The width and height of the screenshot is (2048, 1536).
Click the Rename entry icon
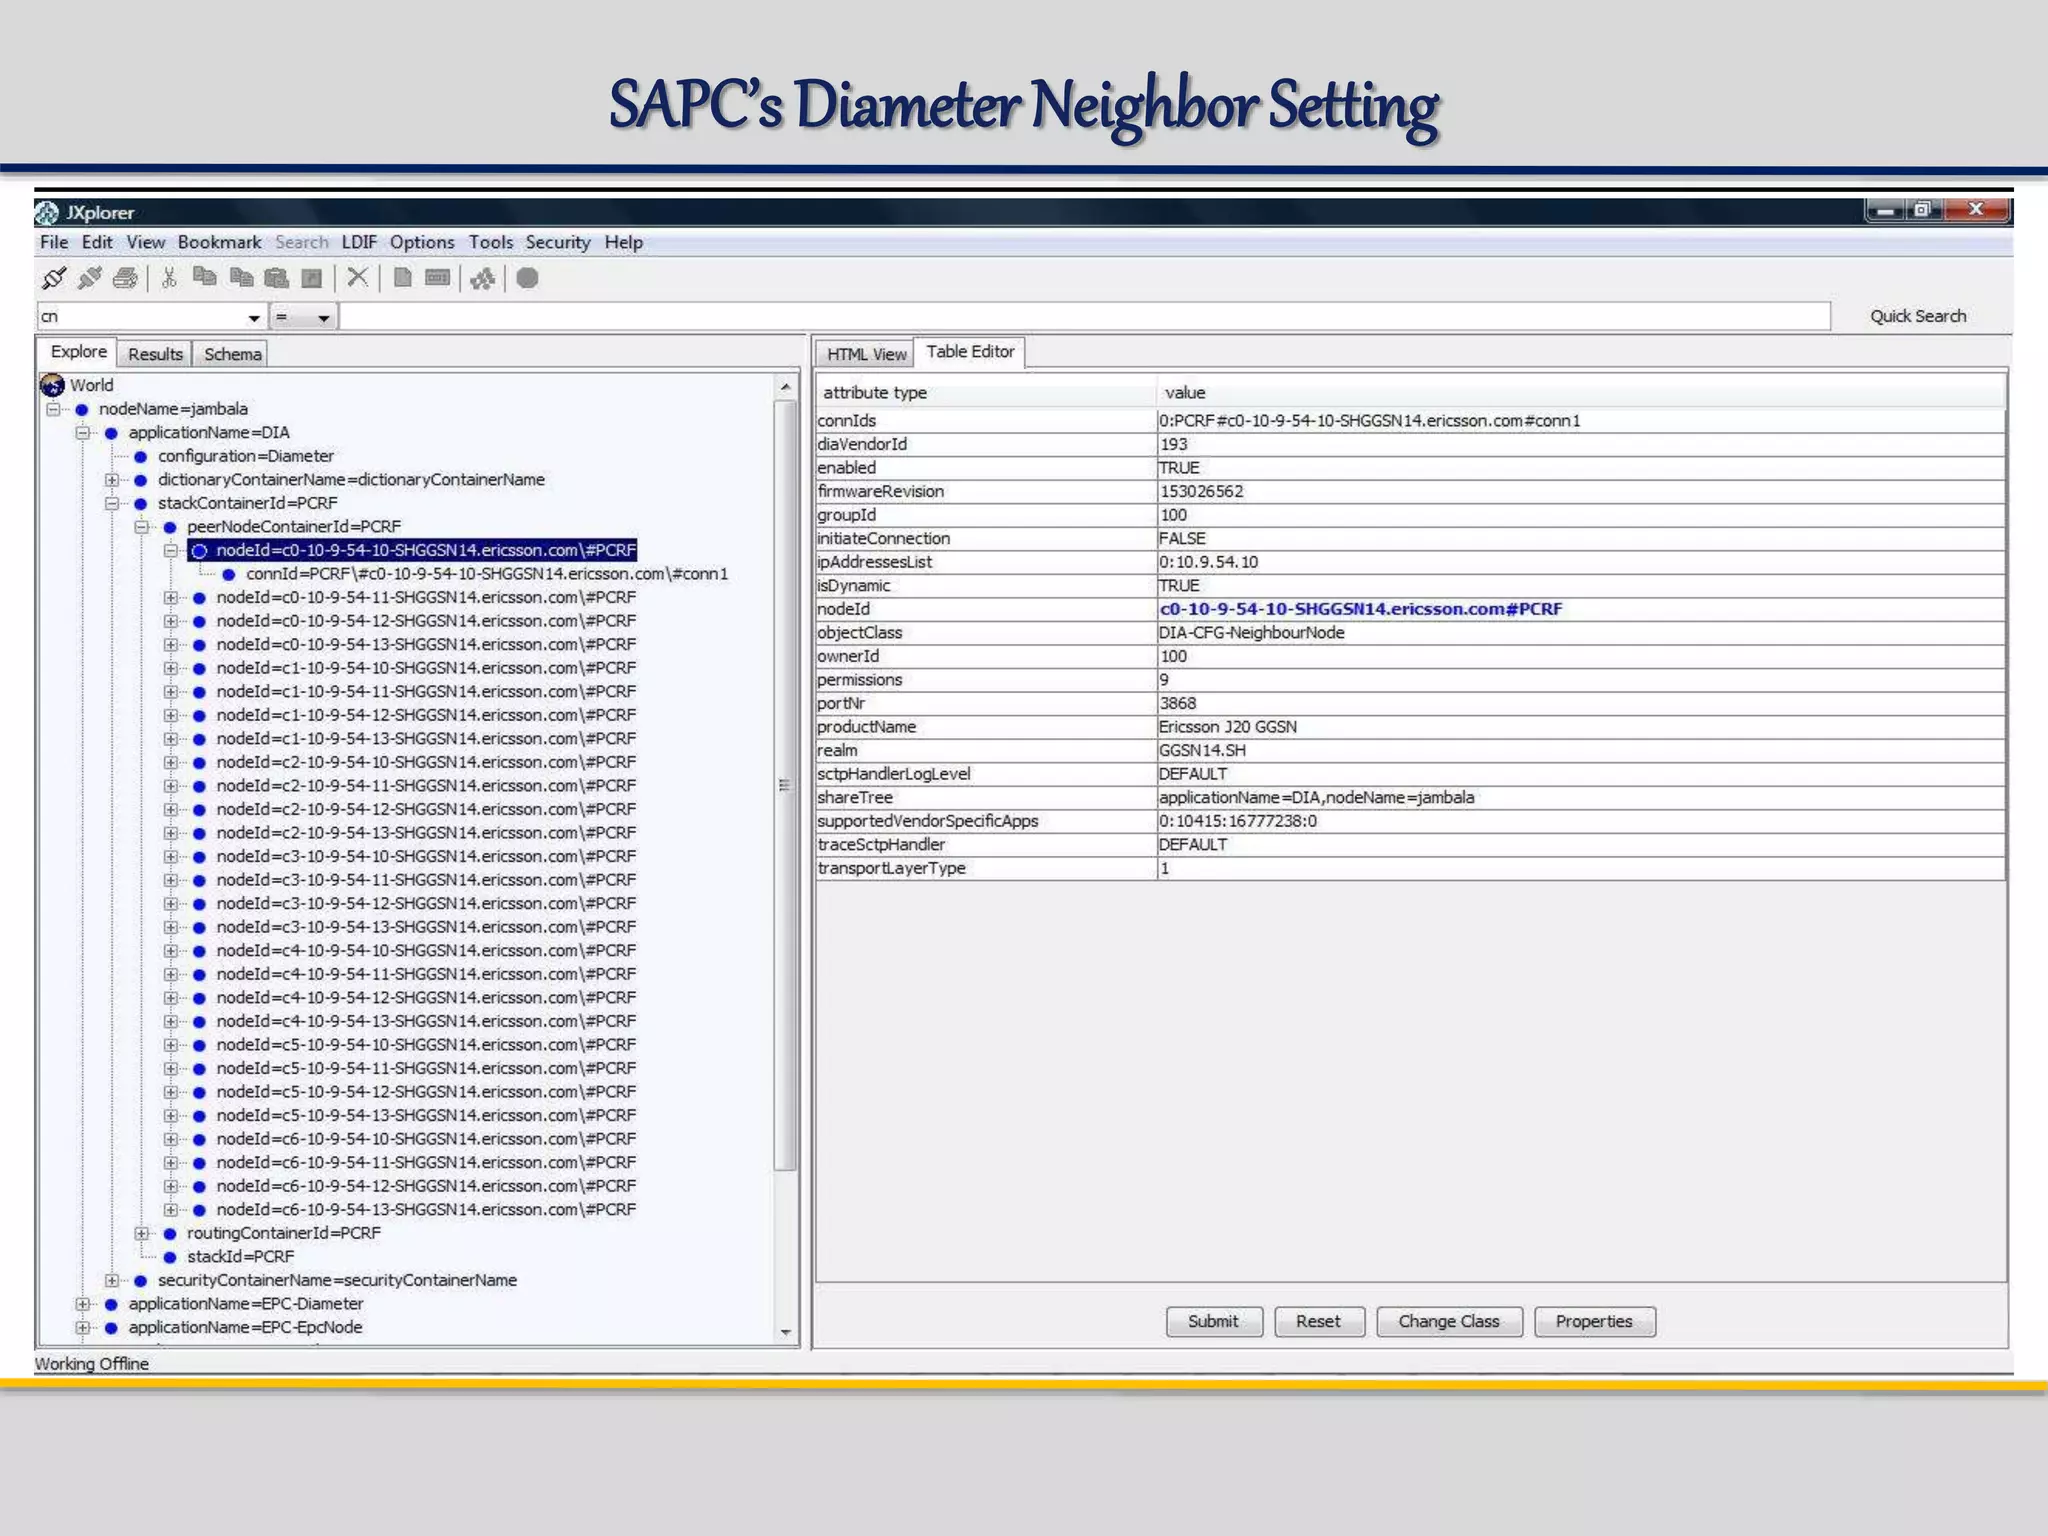coord(438,278)
